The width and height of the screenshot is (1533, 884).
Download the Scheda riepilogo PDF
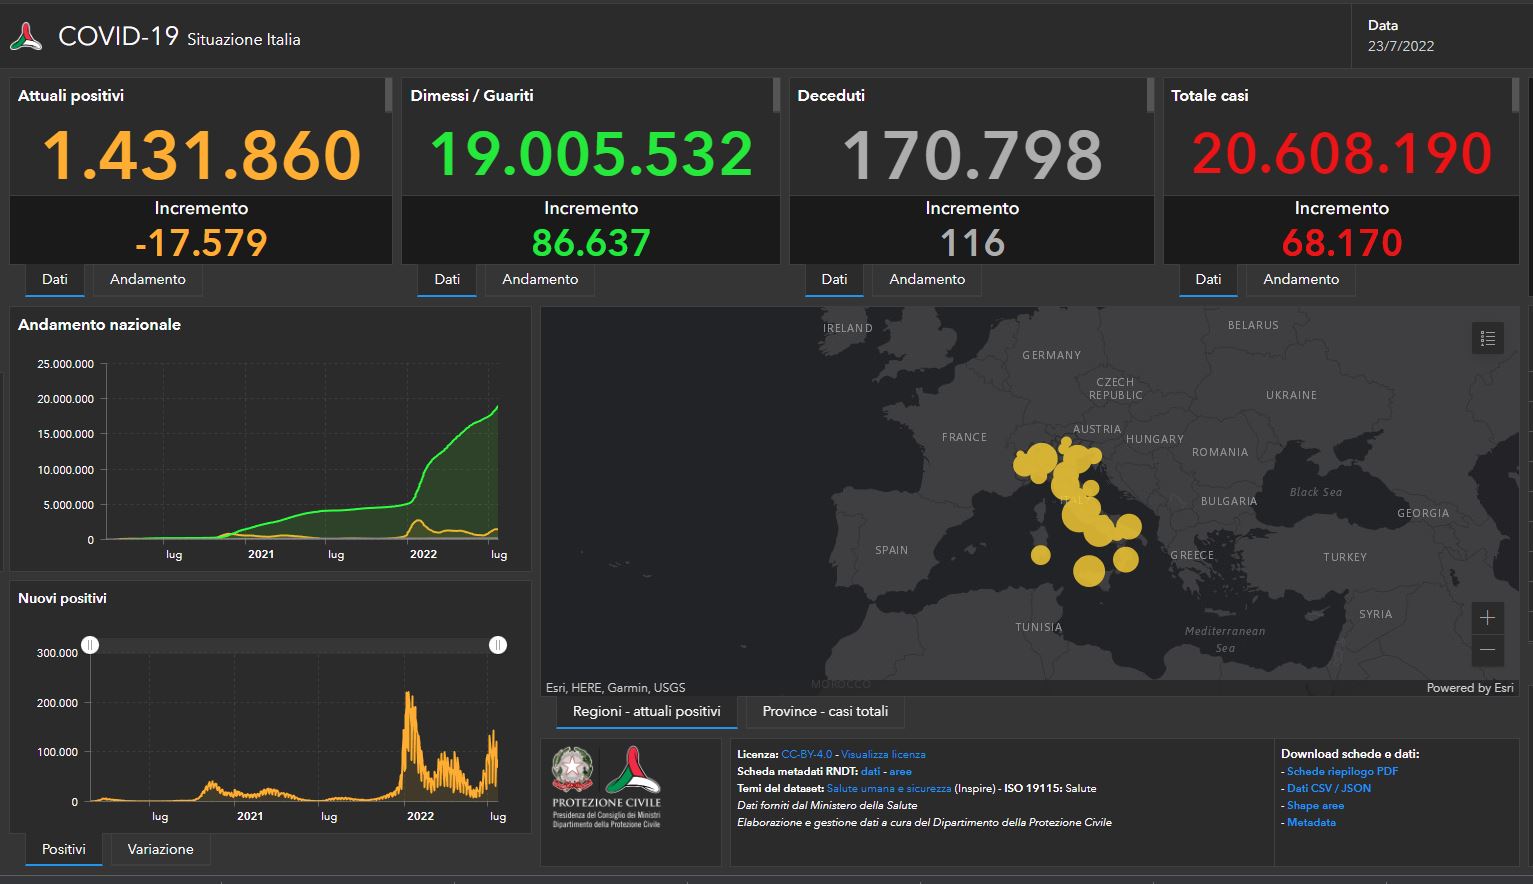(1342, 771)
